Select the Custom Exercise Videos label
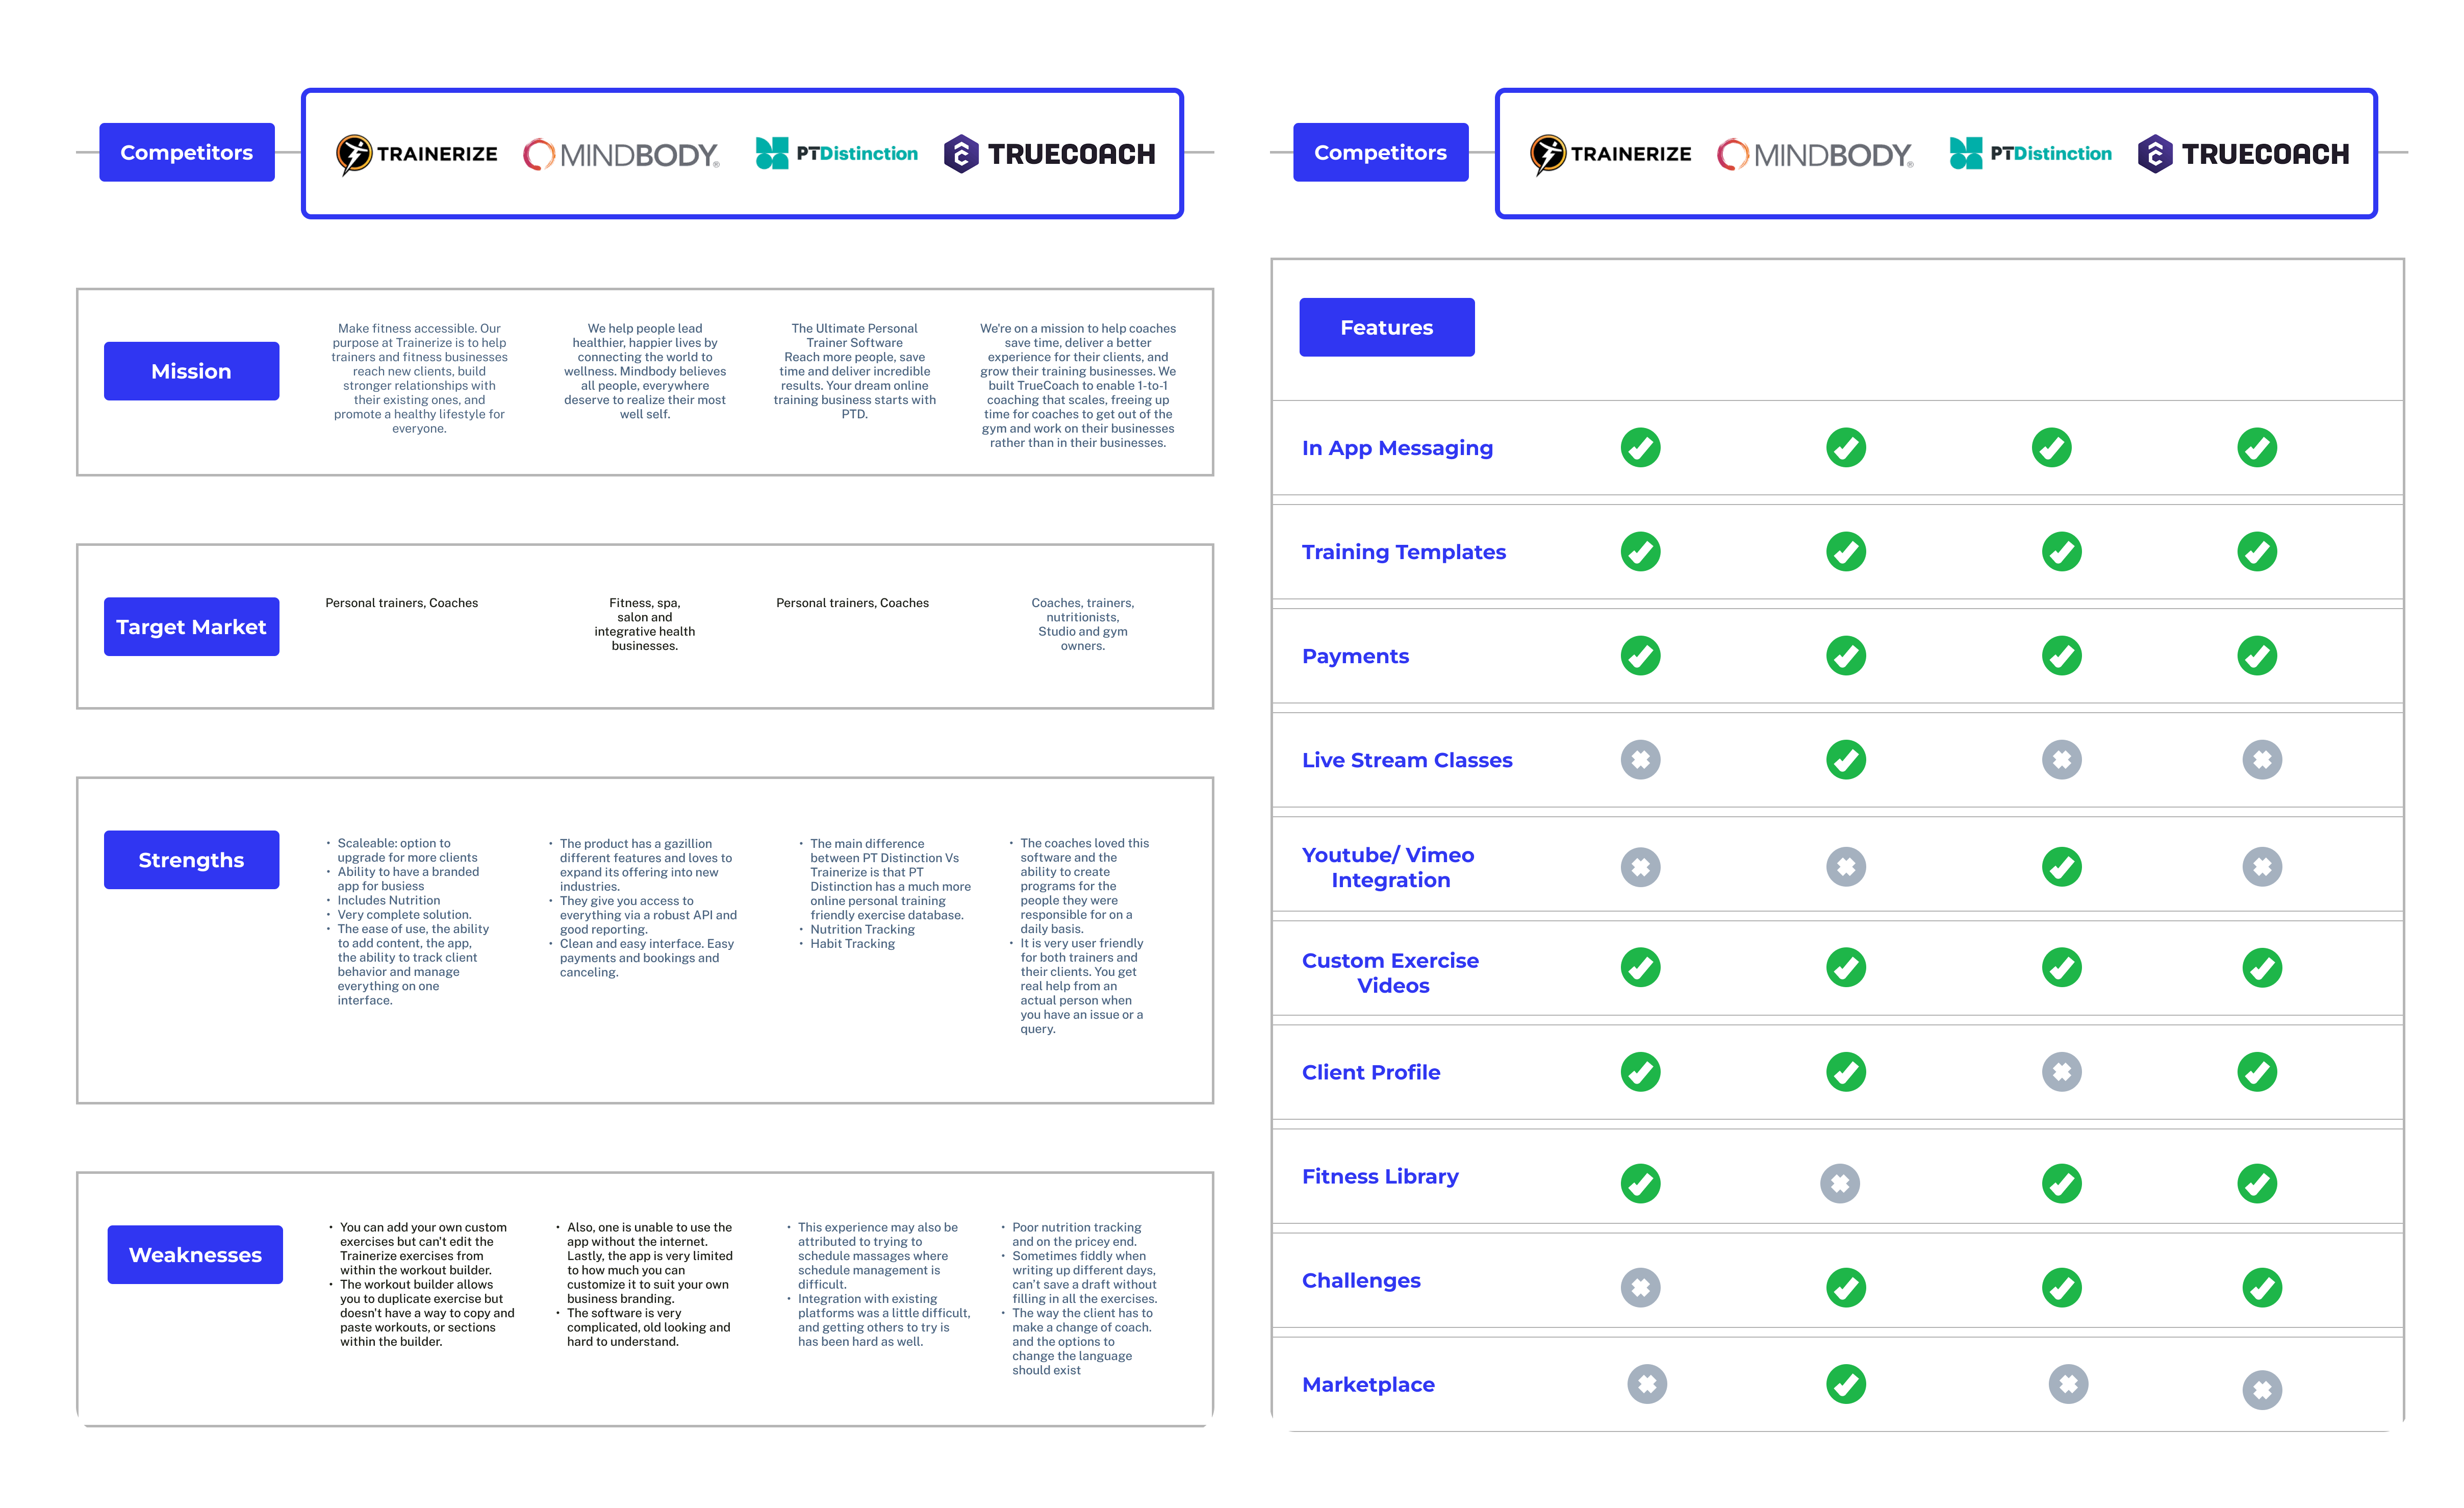The height and width of the screenshot is (1508, 2464). (1390, 973)
